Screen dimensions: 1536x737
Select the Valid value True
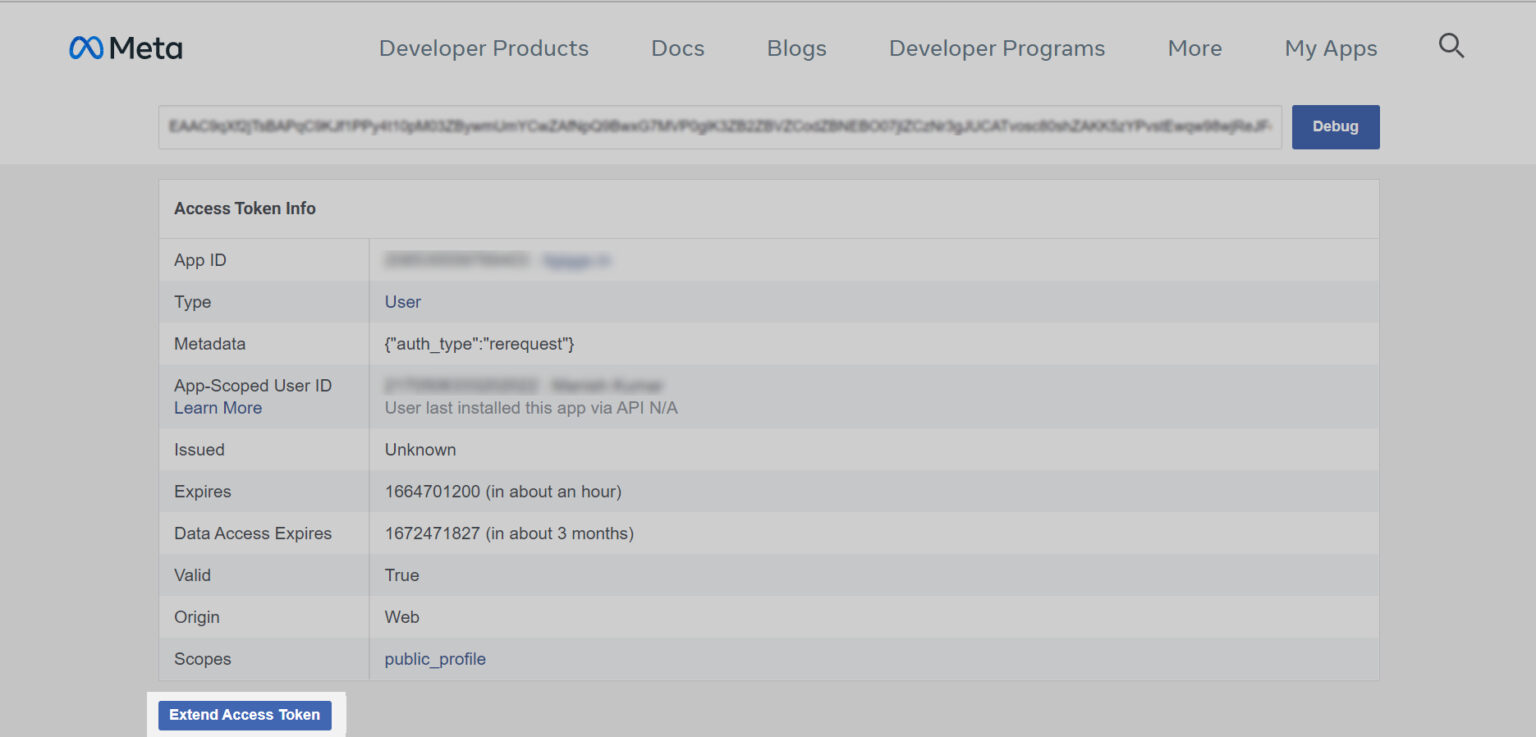point(402,575)
